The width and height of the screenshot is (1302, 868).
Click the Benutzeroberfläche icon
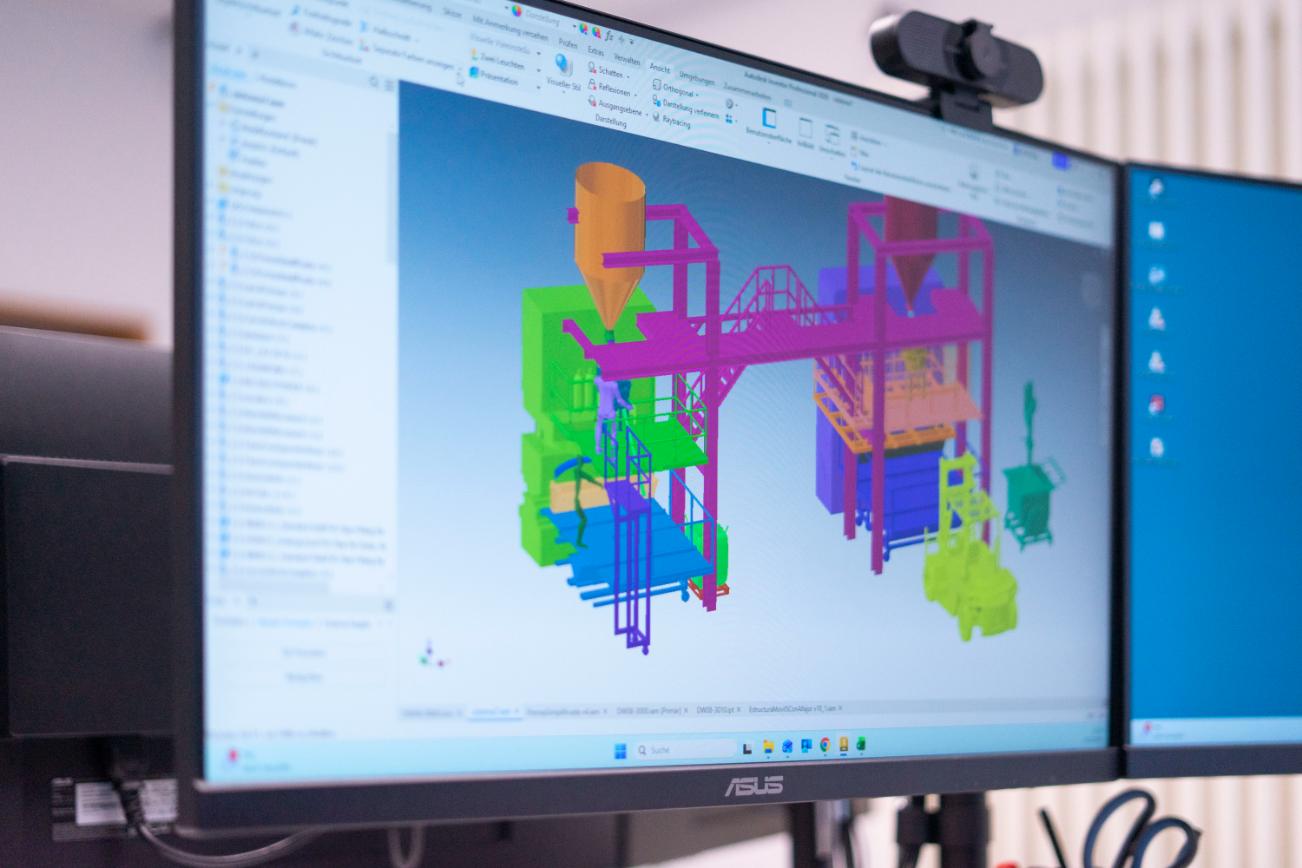pos(769,120)
